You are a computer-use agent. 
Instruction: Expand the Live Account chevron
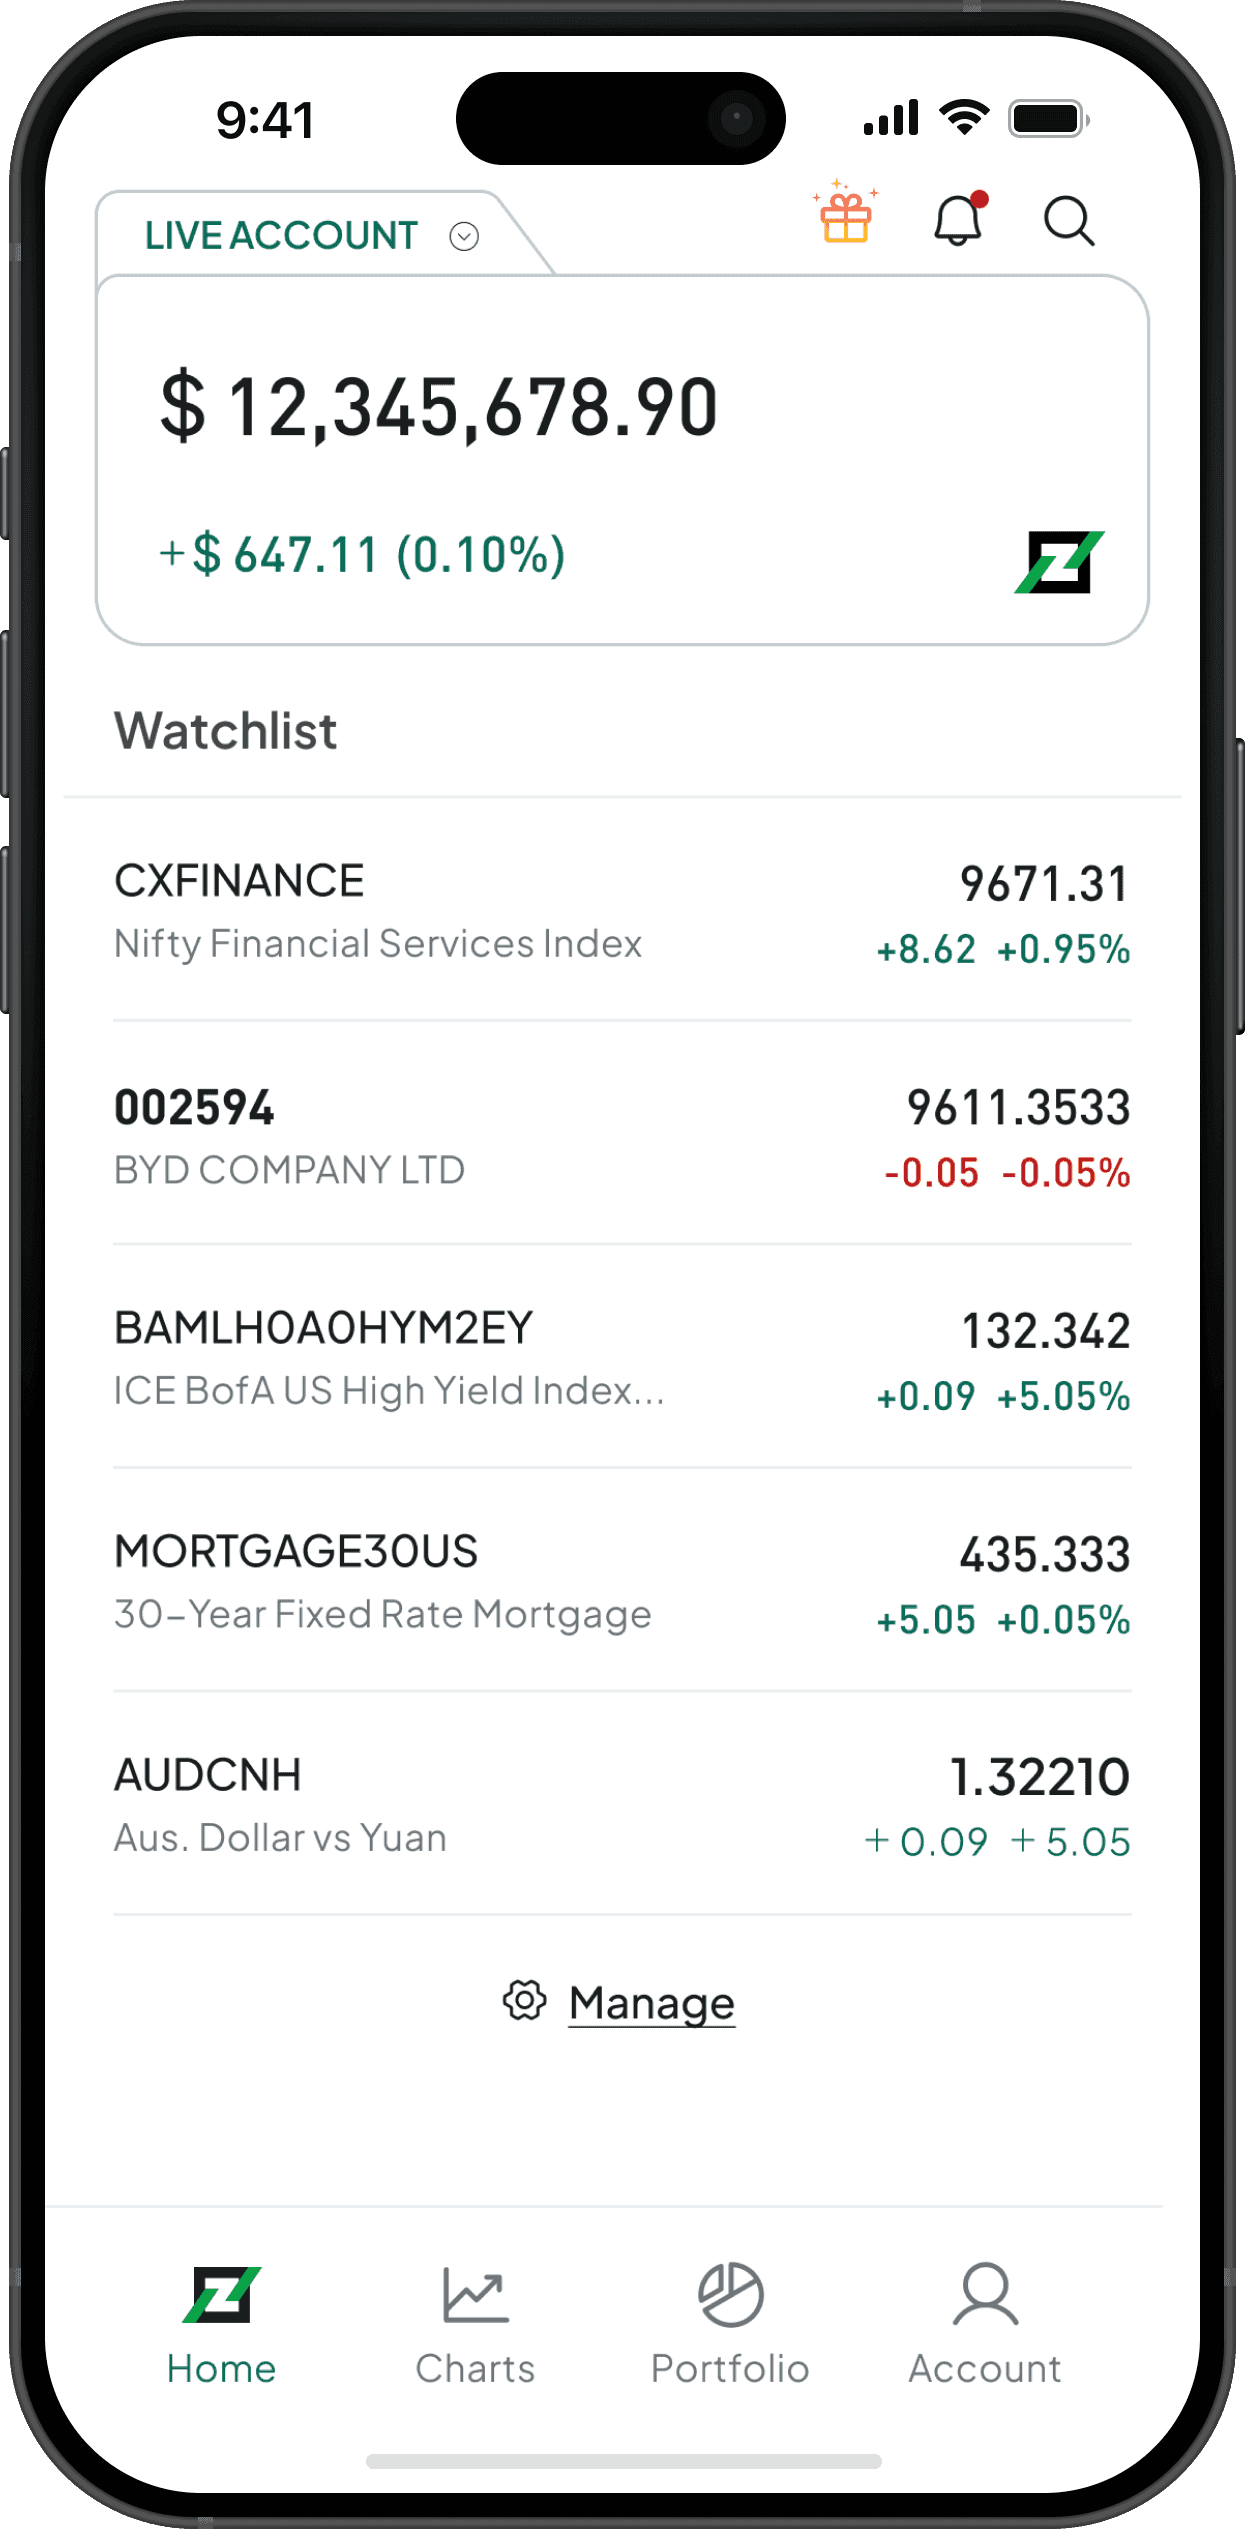(464, 236)
